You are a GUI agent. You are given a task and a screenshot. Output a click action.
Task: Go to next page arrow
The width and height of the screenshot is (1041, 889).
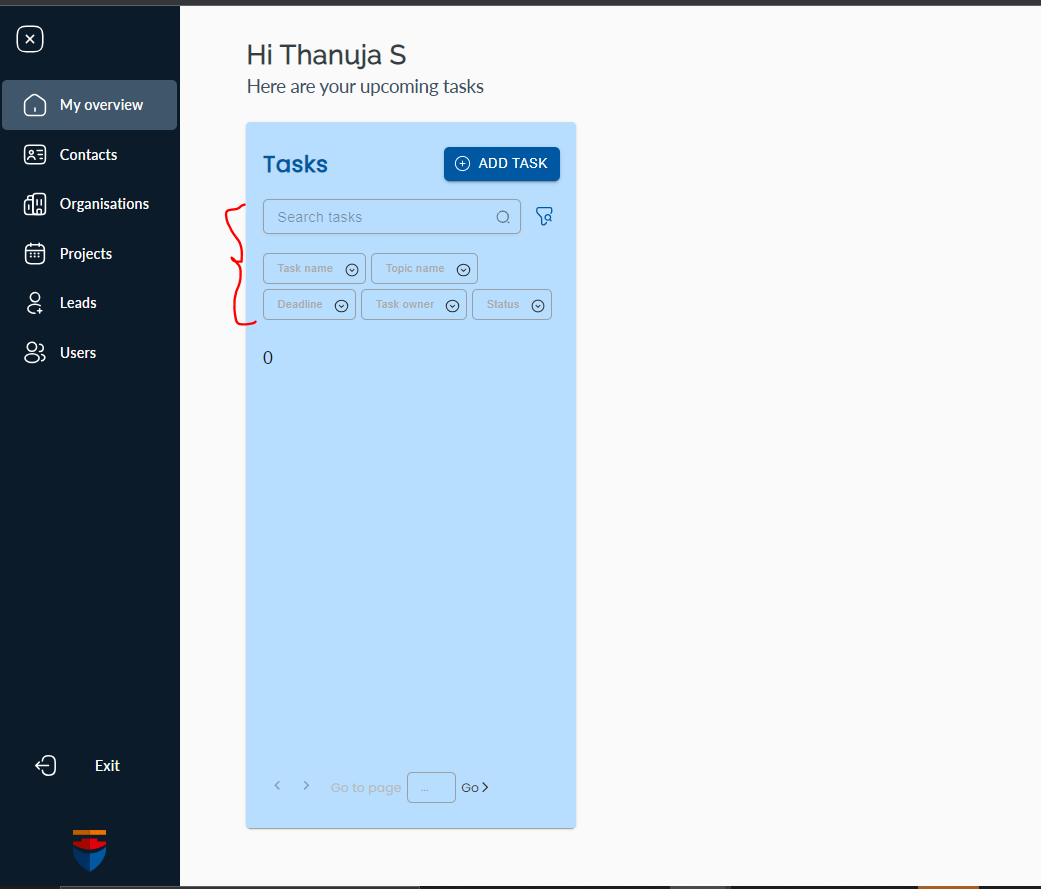pyautogui.click(x=306, y=785)
